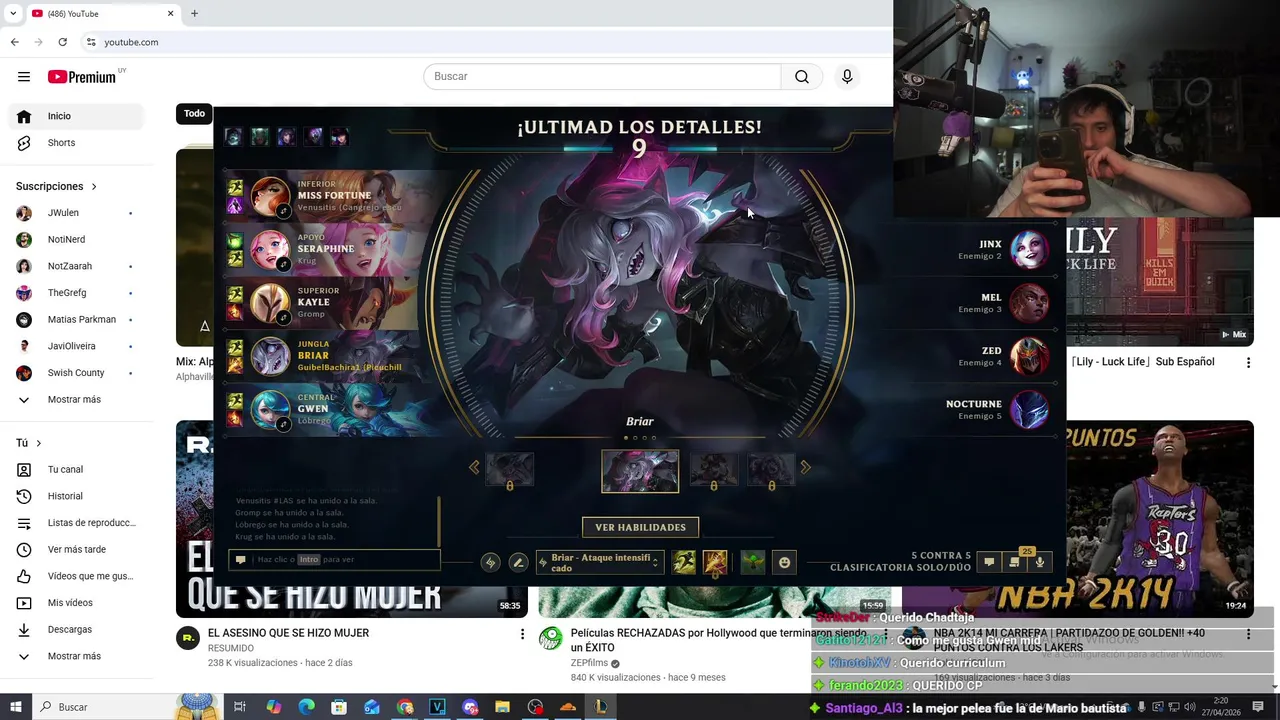1280x720 pixels.
Task: Change second summoner spell Smite slot
Action: click(715, 563)
